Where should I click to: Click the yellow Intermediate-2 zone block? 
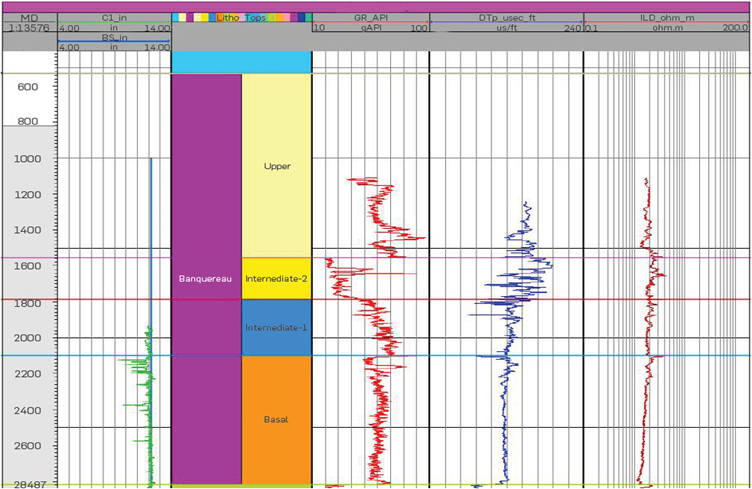[x=277, y=279]
